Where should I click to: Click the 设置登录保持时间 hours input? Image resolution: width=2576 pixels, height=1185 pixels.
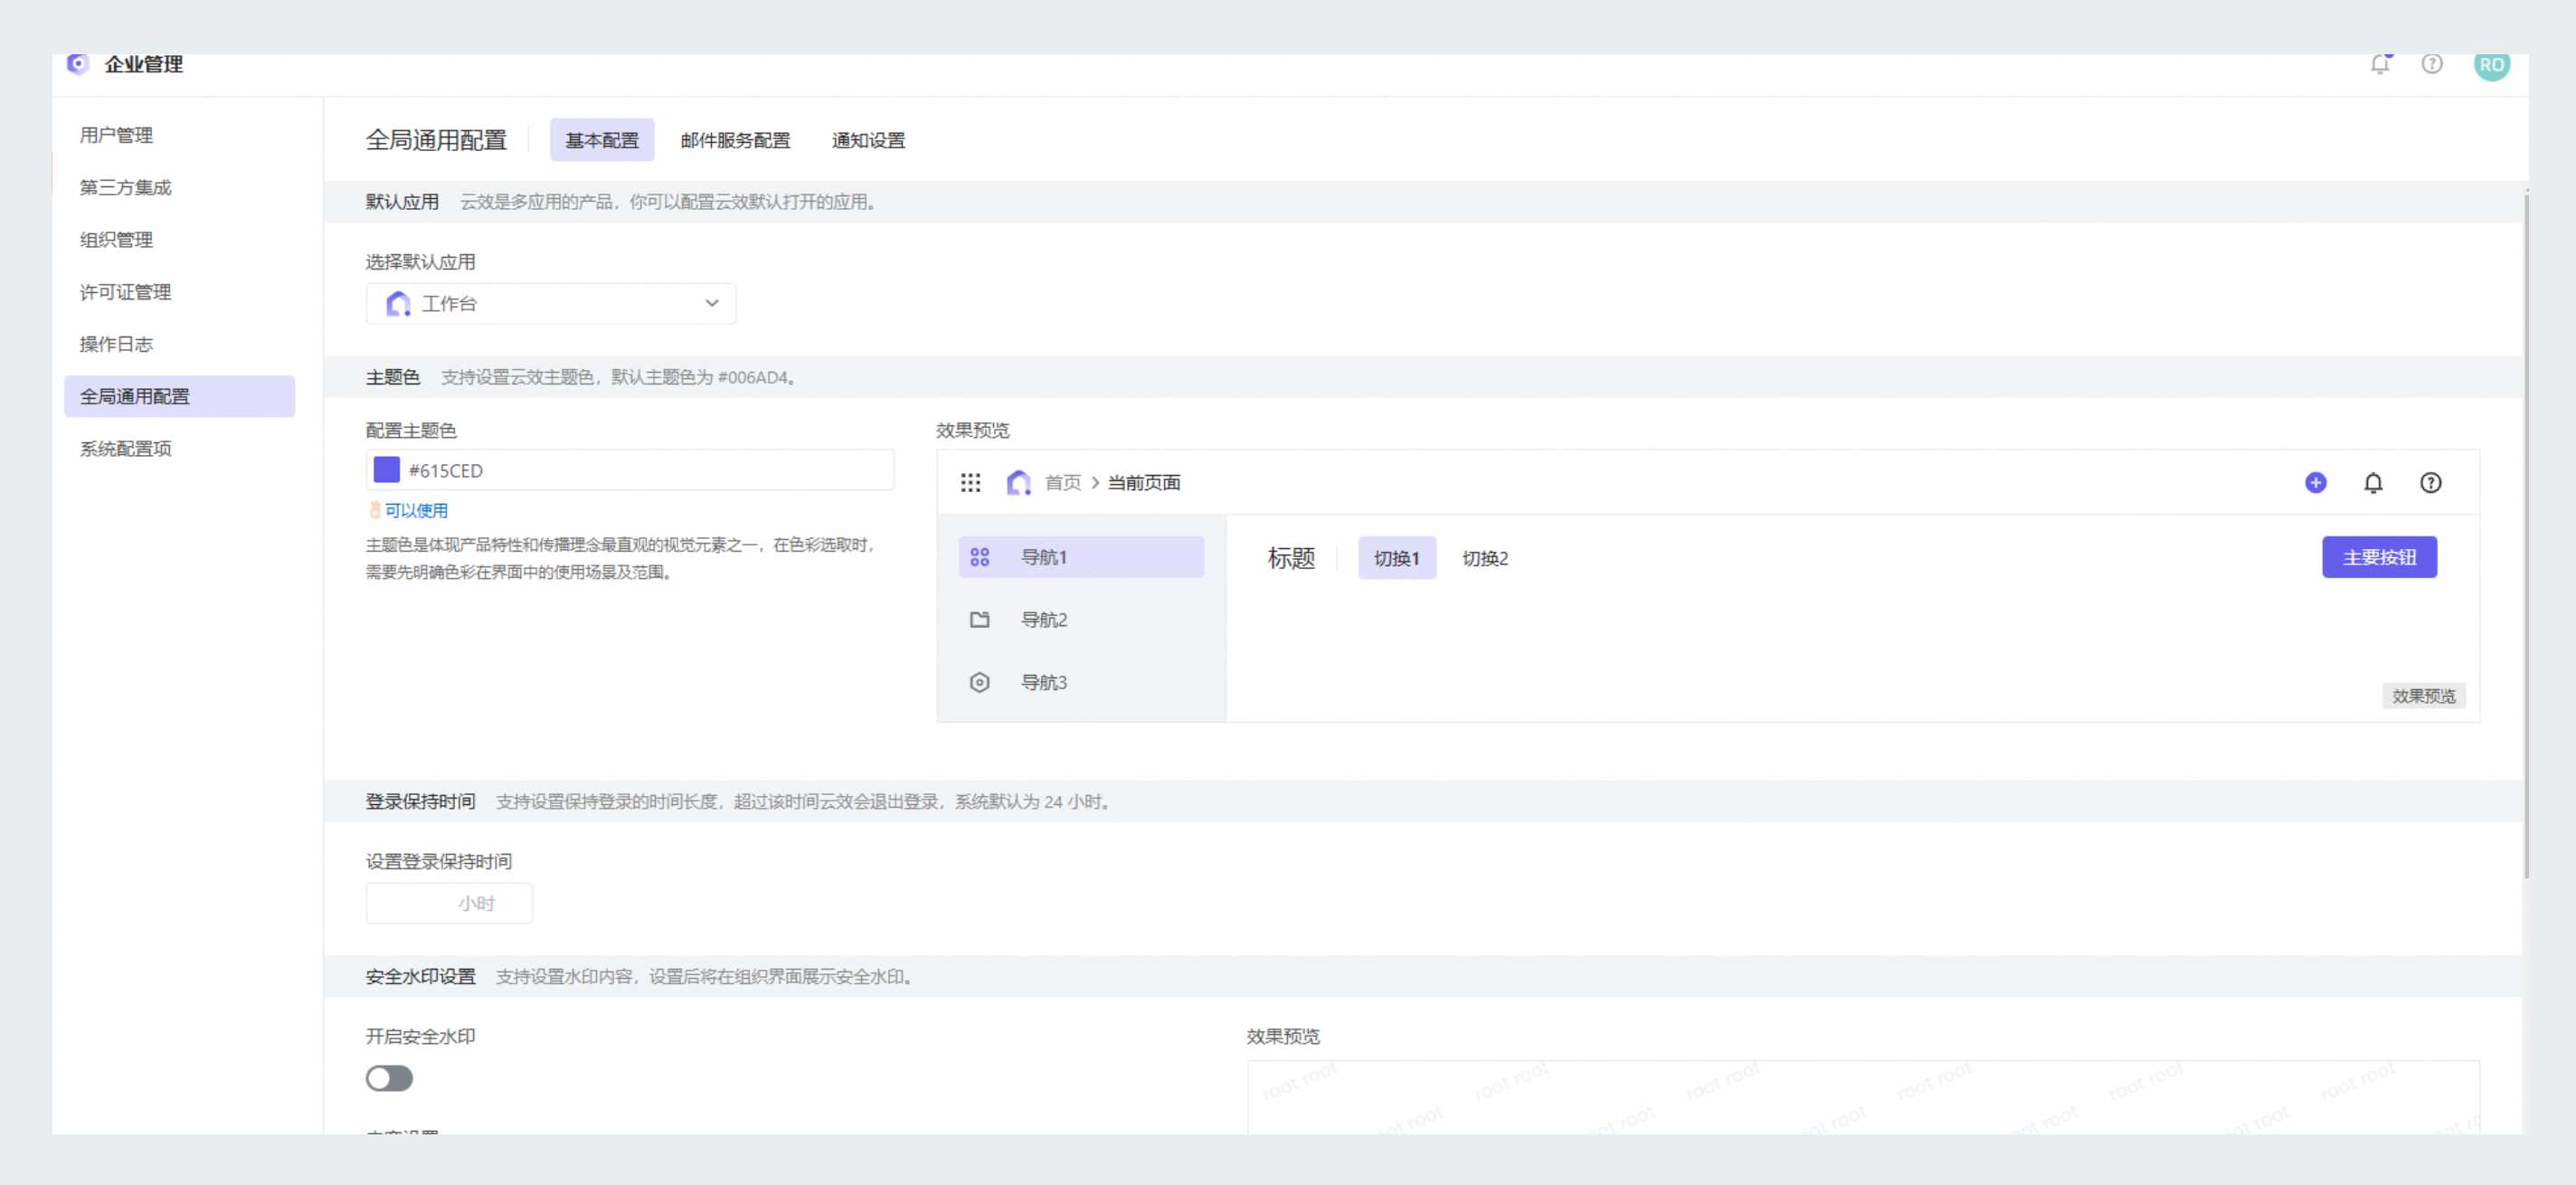point(449,903)
